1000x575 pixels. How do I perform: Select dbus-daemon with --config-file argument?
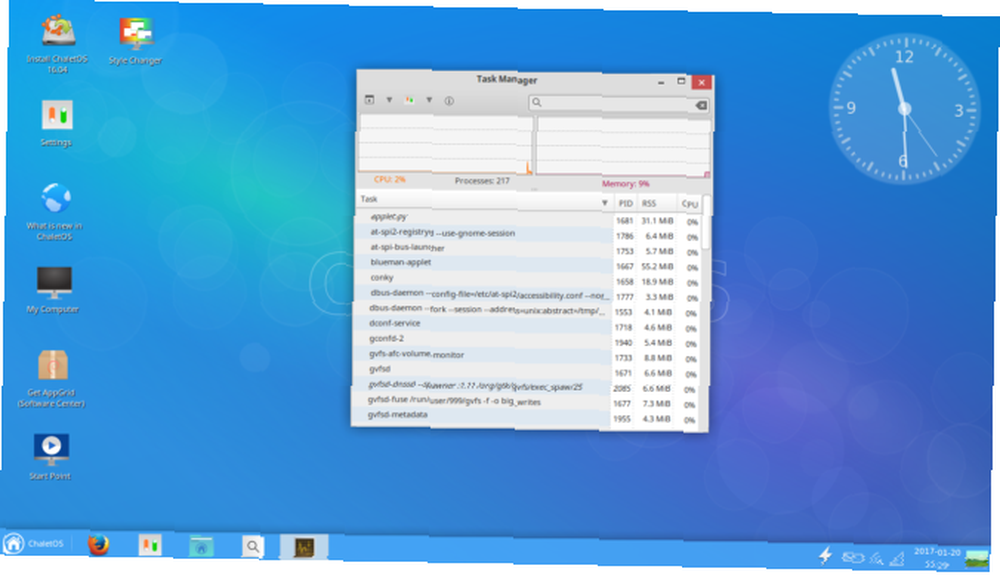click(526, 295)
